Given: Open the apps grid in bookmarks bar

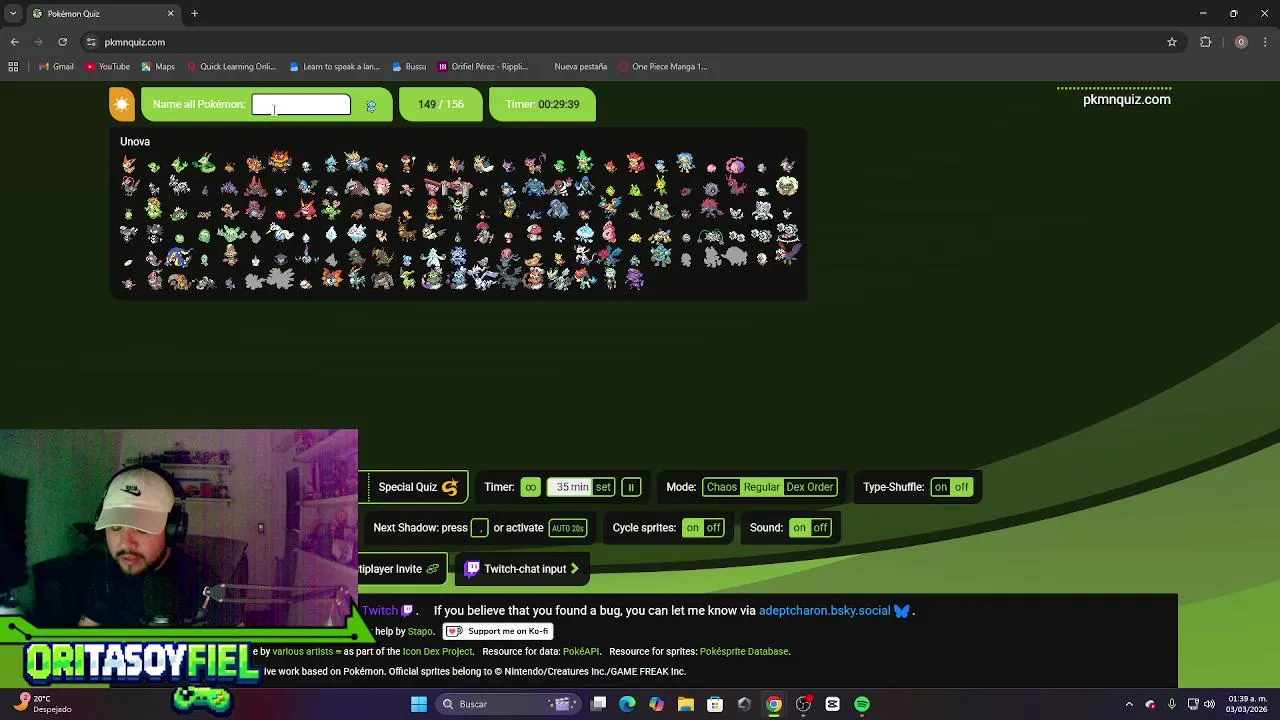Looking at the screenshot, I should point(13,67).
